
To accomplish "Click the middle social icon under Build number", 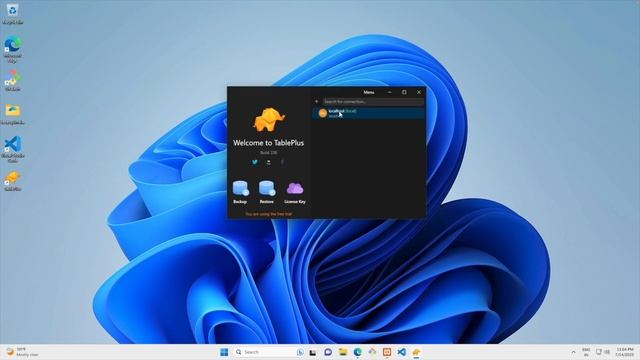I will [269, 162].
